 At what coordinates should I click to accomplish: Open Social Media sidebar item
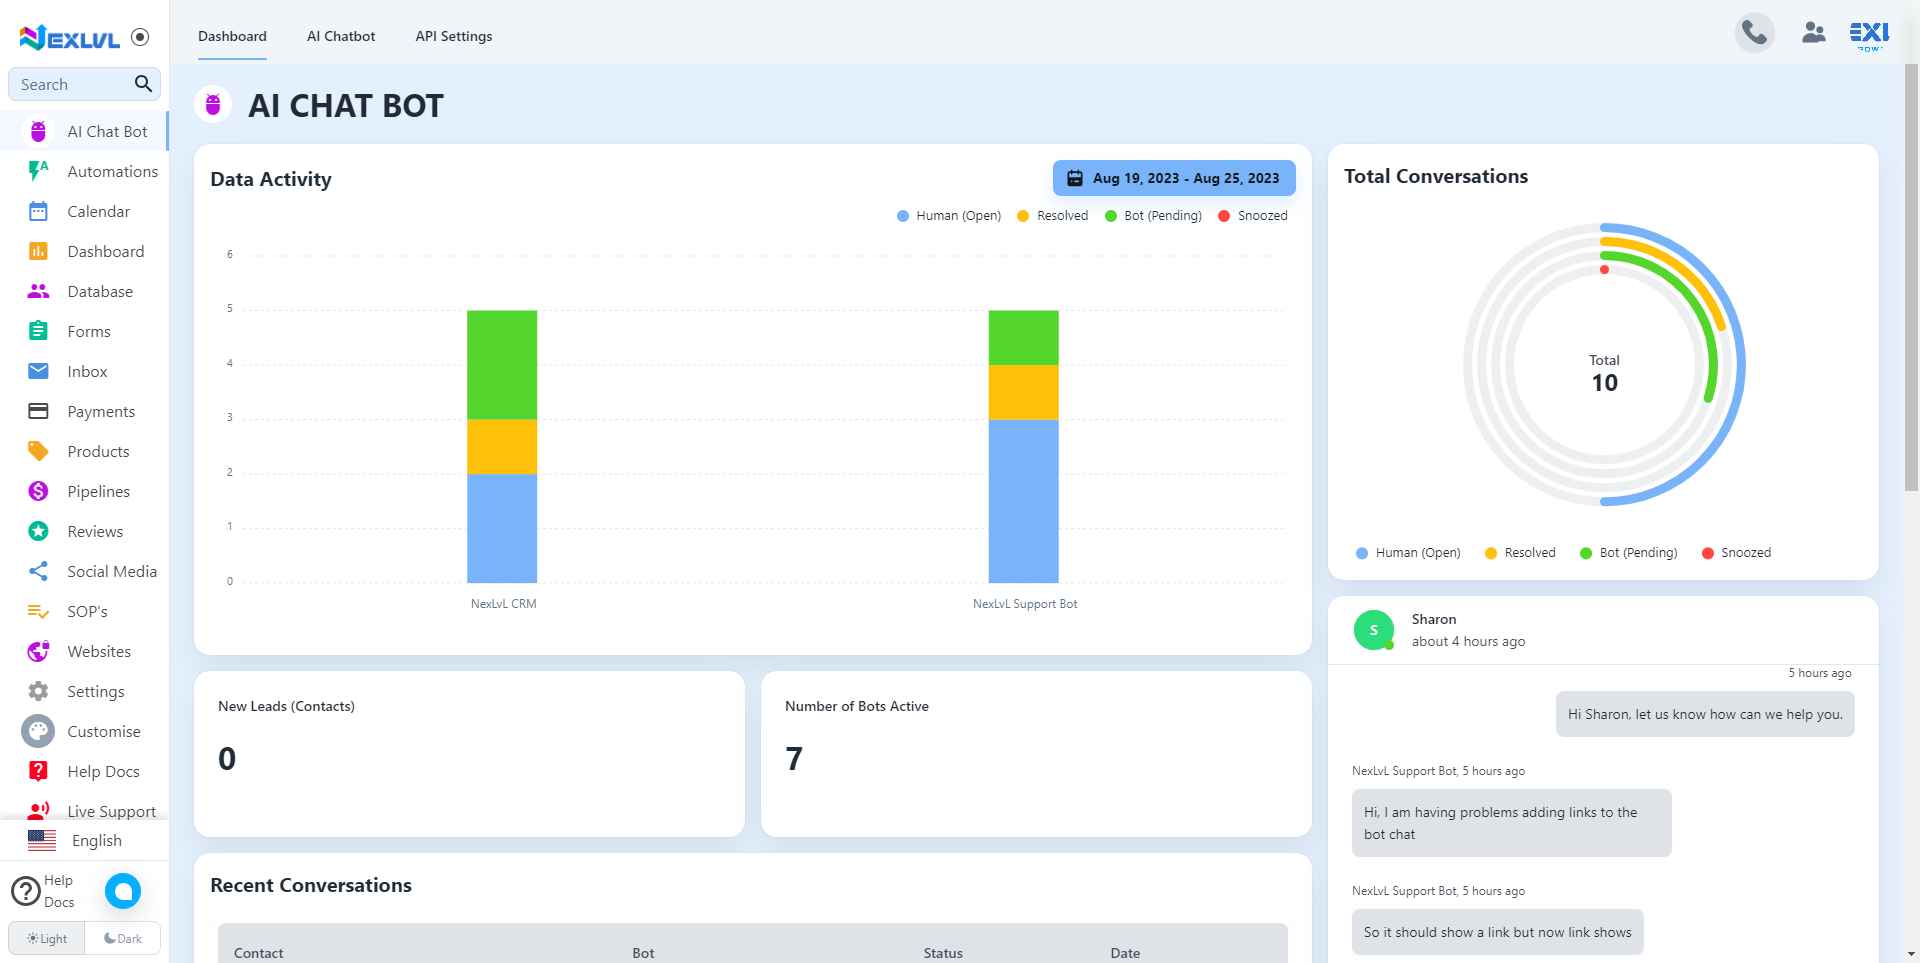(111, 572)
